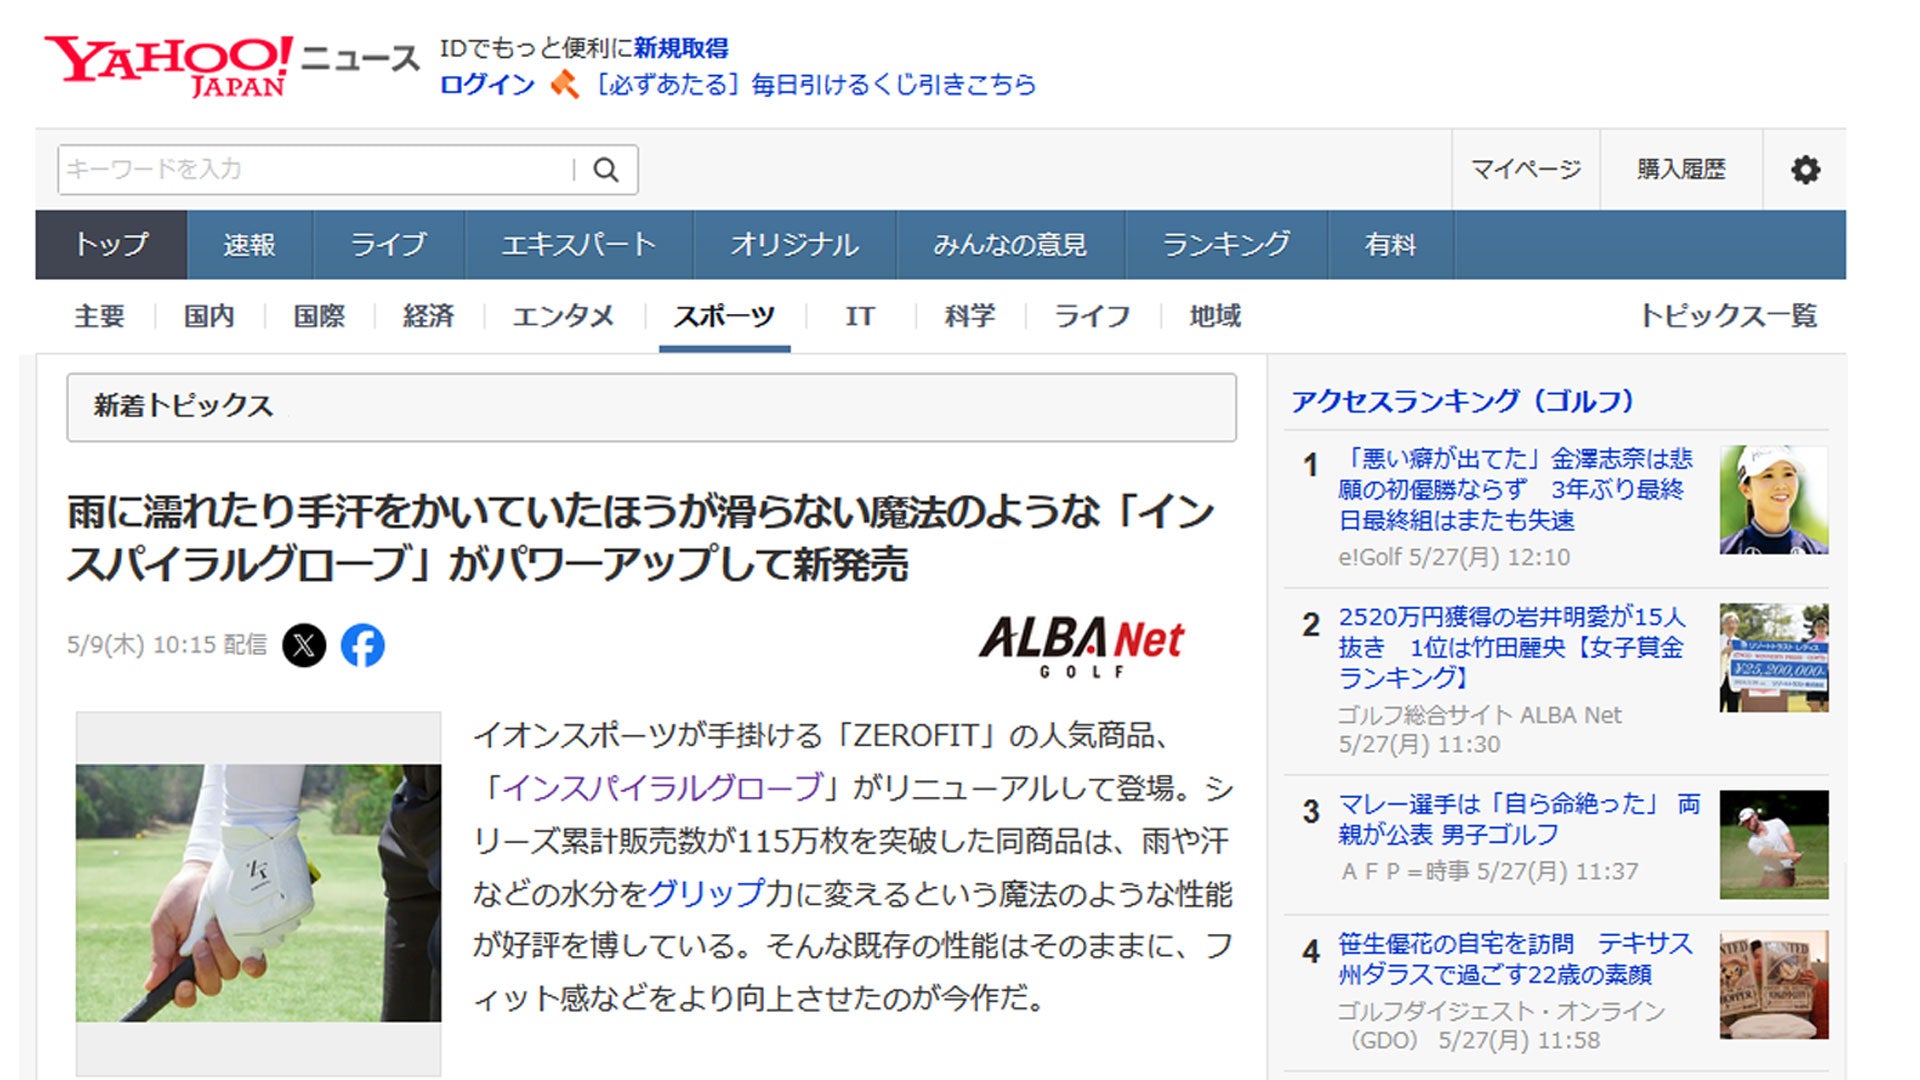Image resolution: width=1920 pixels, height=1080 pixels.
Task: Click the hammer lottery icon
Action: tap(565, 85)
